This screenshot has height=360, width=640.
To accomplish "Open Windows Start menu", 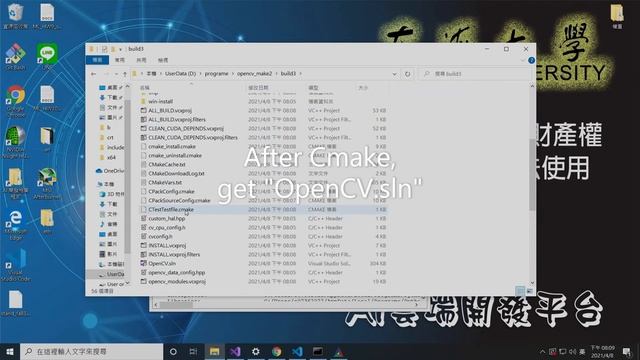I will click(x=10, y=351).
